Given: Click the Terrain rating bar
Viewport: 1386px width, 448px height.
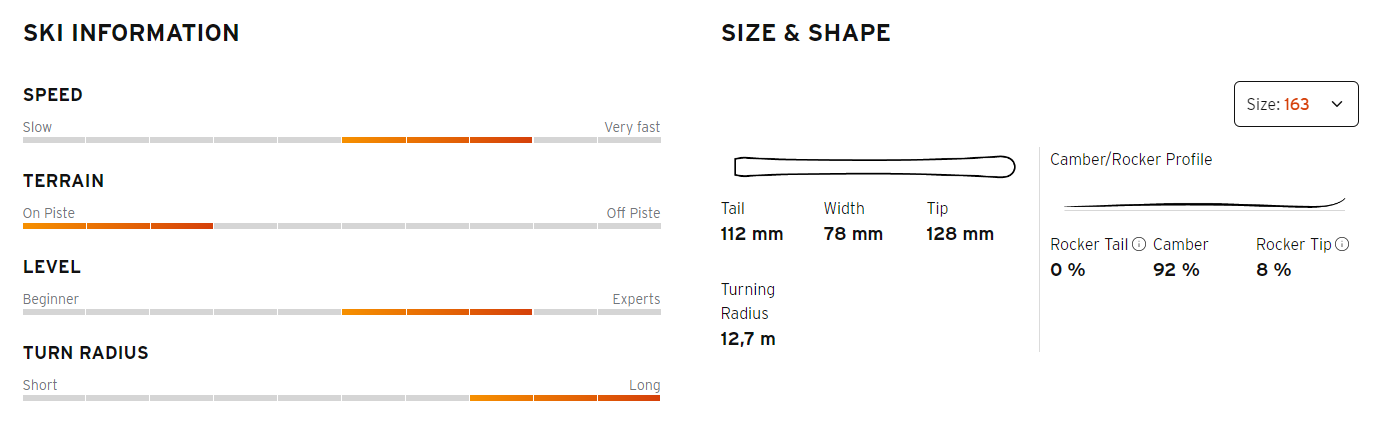Looking at the screenshot, I should [x=341, y=226].
